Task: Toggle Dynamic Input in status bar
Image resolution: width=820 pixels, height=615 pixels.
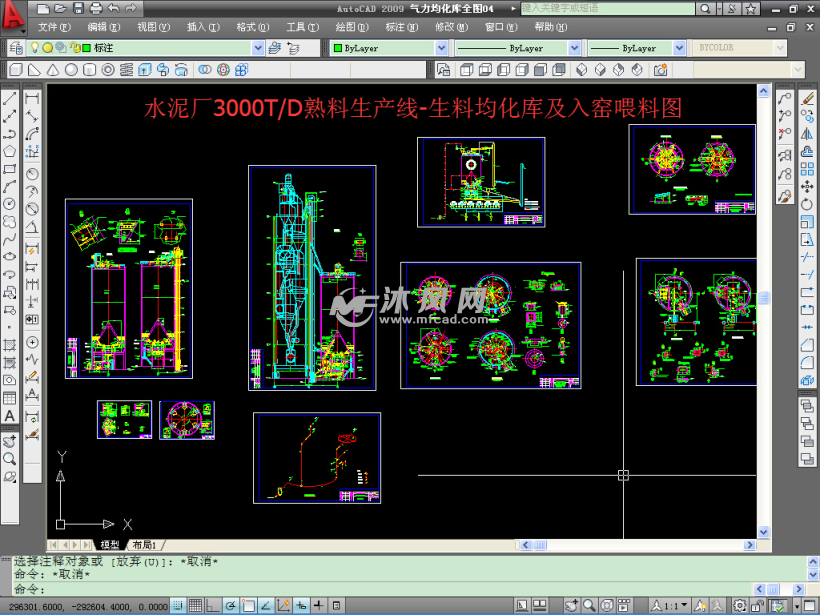Action: (301, 606)
